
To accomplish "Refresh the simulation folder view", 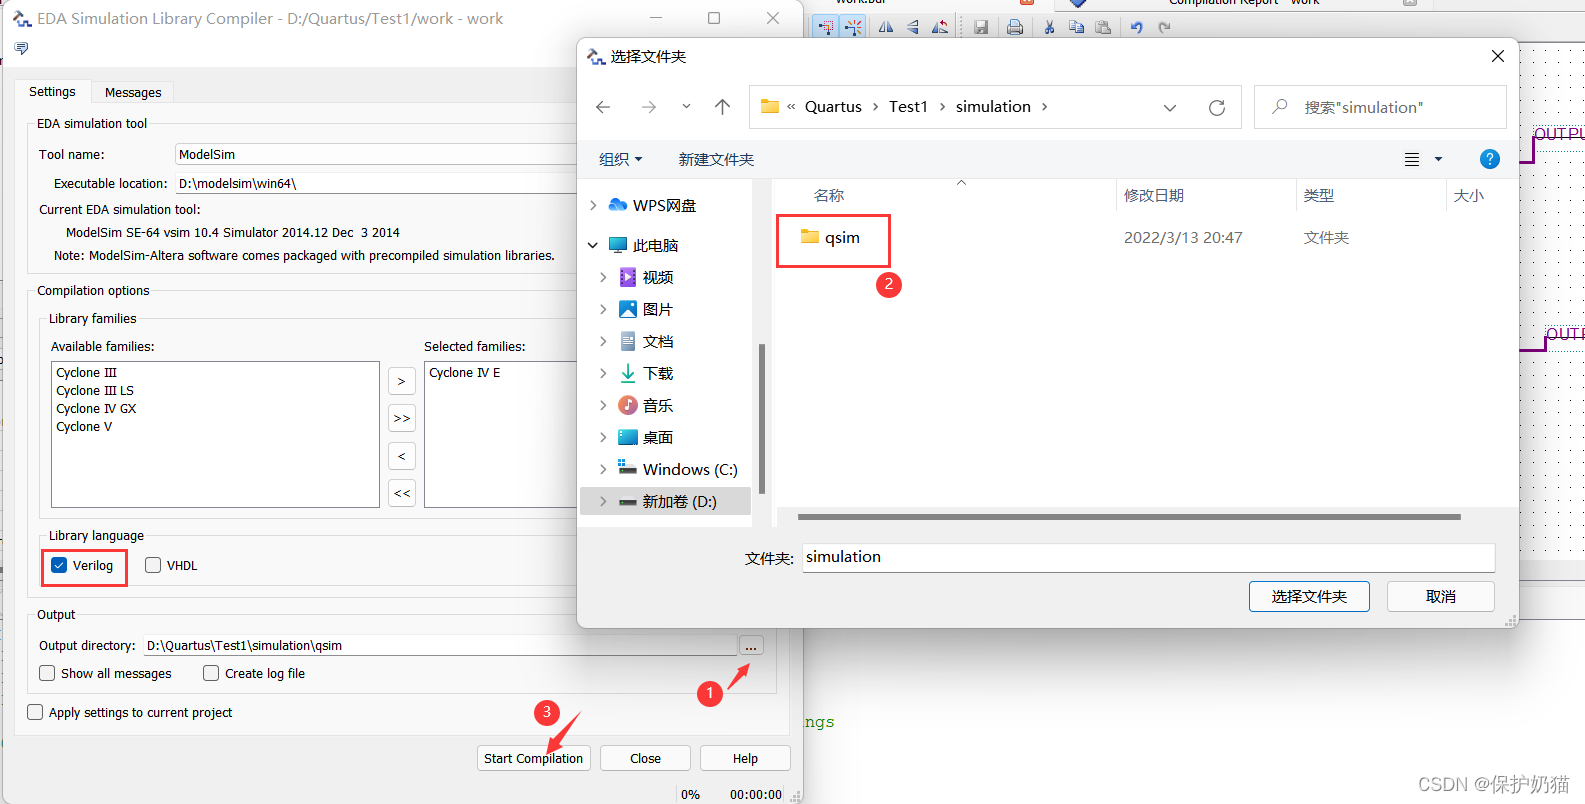I will click(1217, 107).
